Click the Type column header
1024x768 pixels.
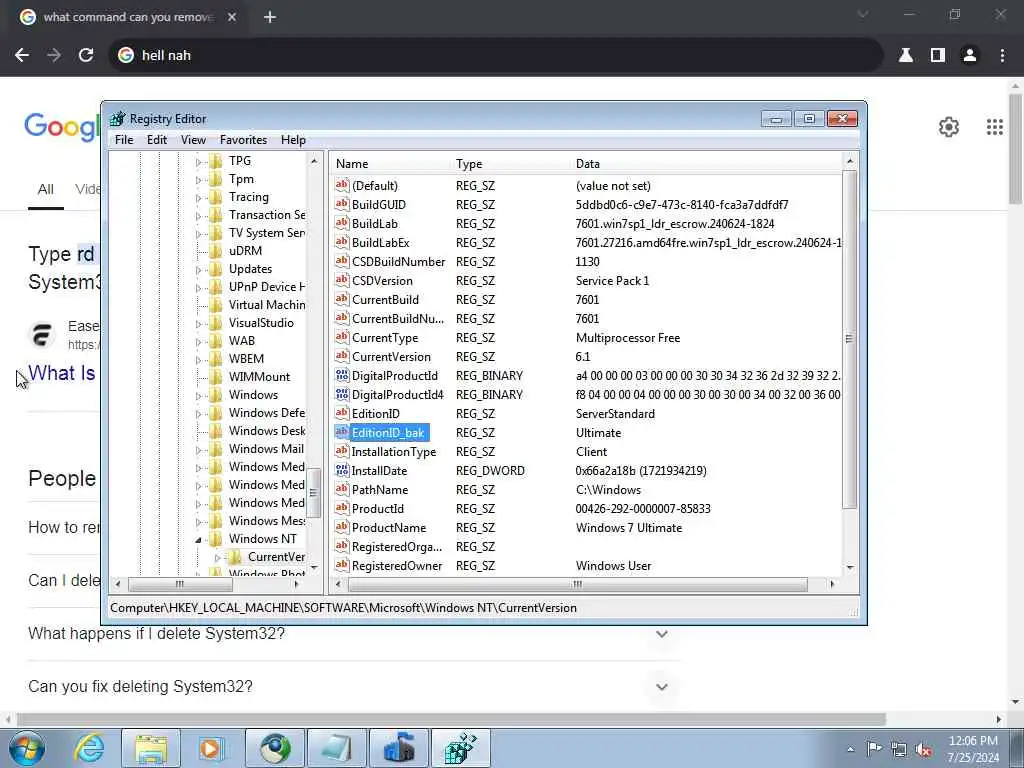click(510, 164)
